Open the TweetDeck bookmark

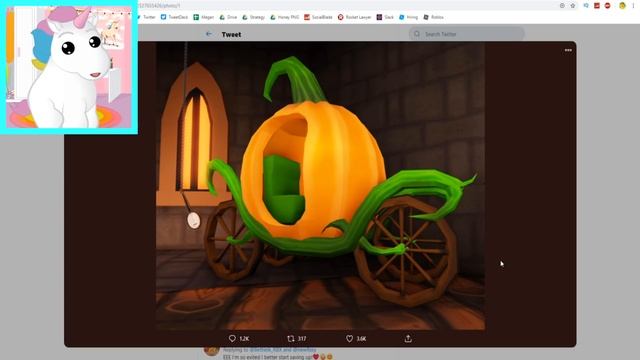pyautogui.click(x=174, y=17)
